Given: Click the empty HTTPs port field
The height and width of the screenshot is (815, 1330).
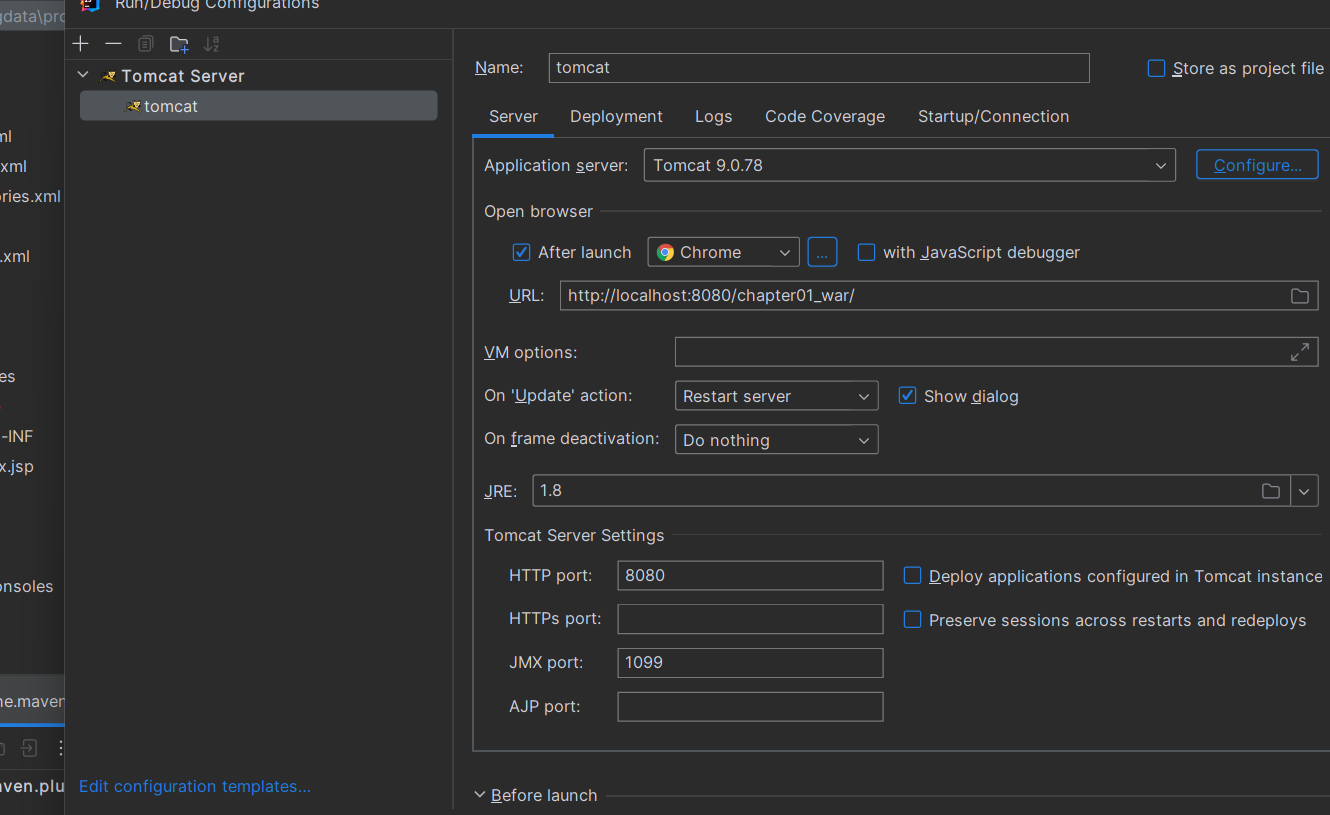Looking at the screenshot, I should (x=750, y=619).
